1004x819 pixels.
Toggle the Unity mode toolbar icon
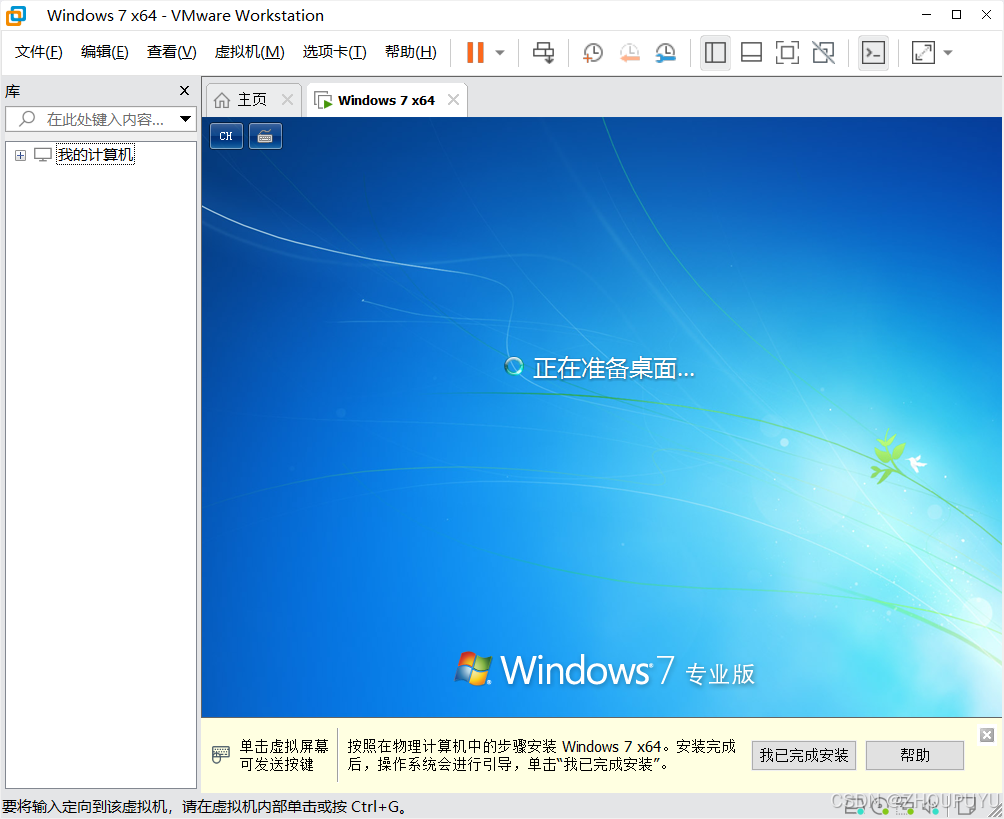[823, 53]
